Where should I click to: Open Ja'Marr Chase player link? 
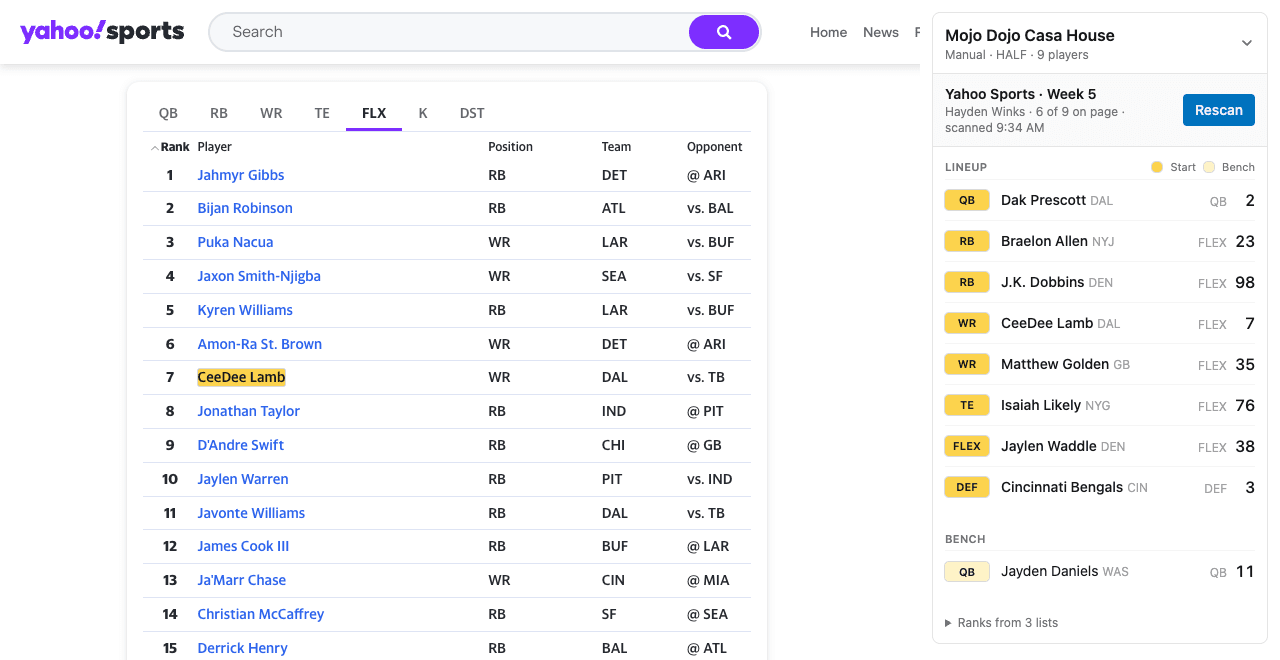point(242,580)
